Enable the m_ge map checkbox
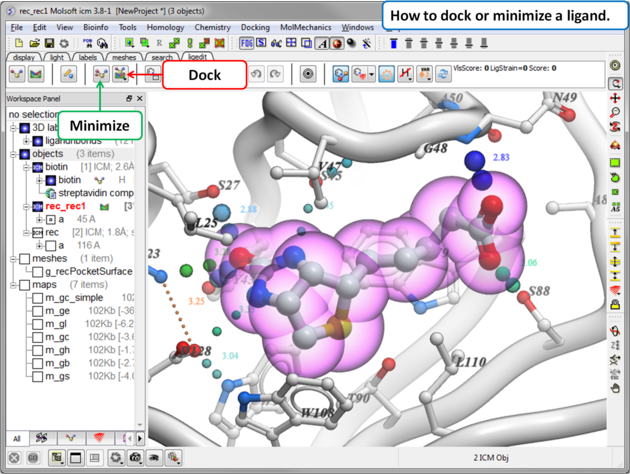This screenshot has height=474, width=630. pyautogui.click(x=37, y=311)
